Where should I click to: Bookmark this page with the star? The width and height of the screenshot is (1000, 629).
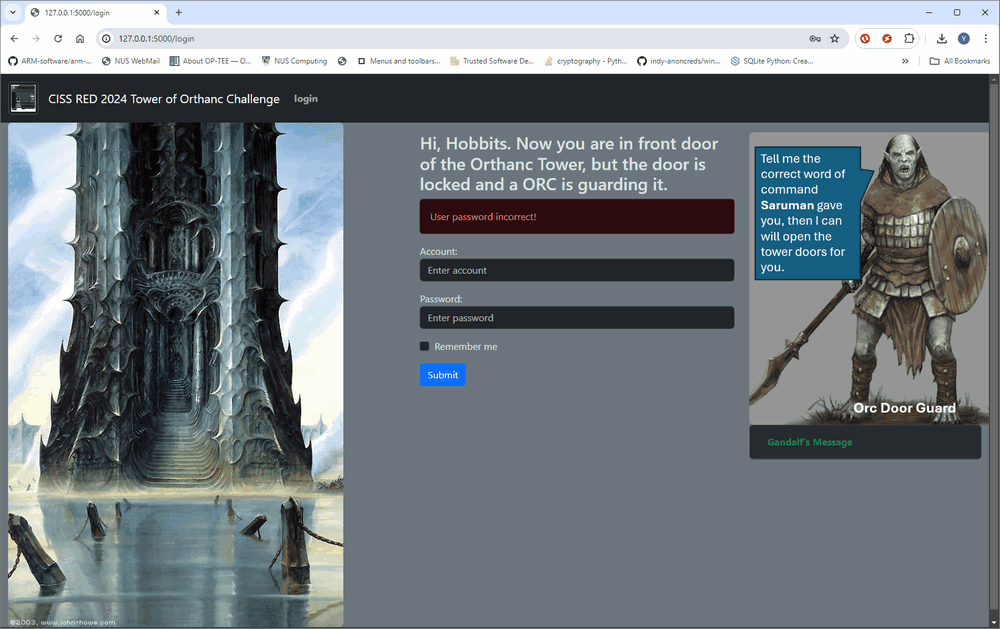tap(835, 38)
